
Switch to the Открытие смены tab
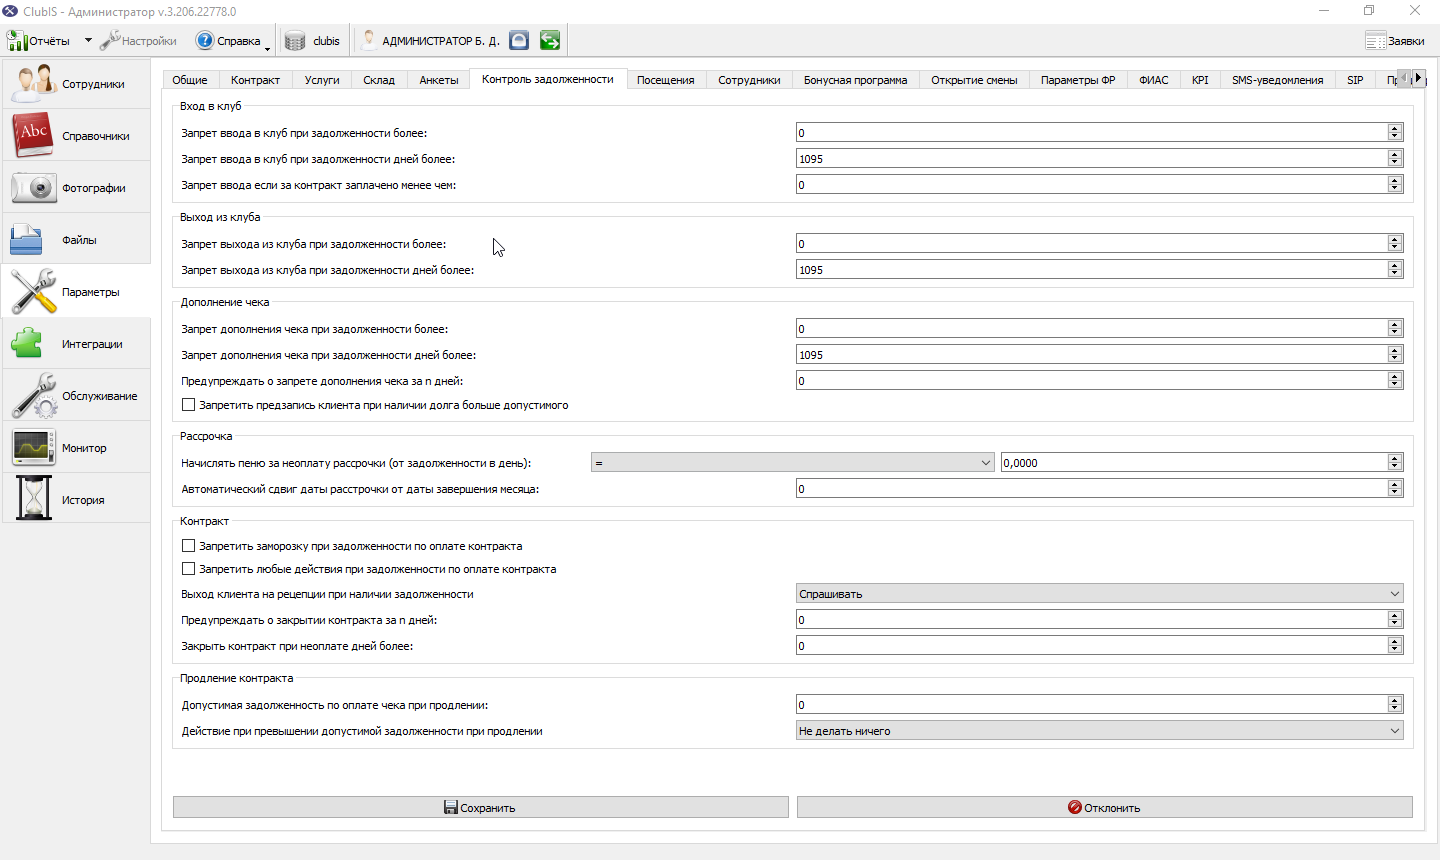point(974,80)
